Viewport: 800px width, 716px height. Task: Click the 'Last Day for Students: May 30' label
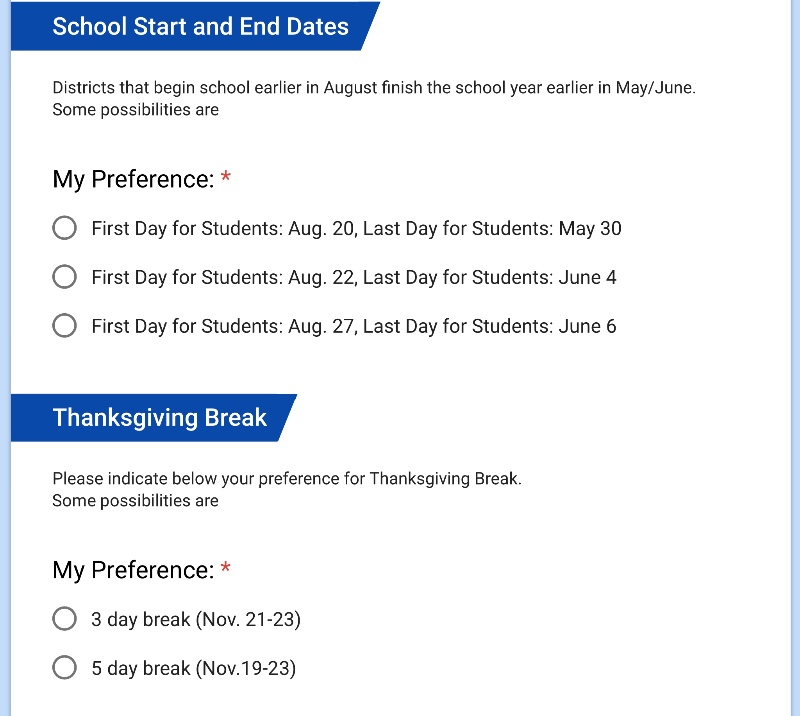492,229
